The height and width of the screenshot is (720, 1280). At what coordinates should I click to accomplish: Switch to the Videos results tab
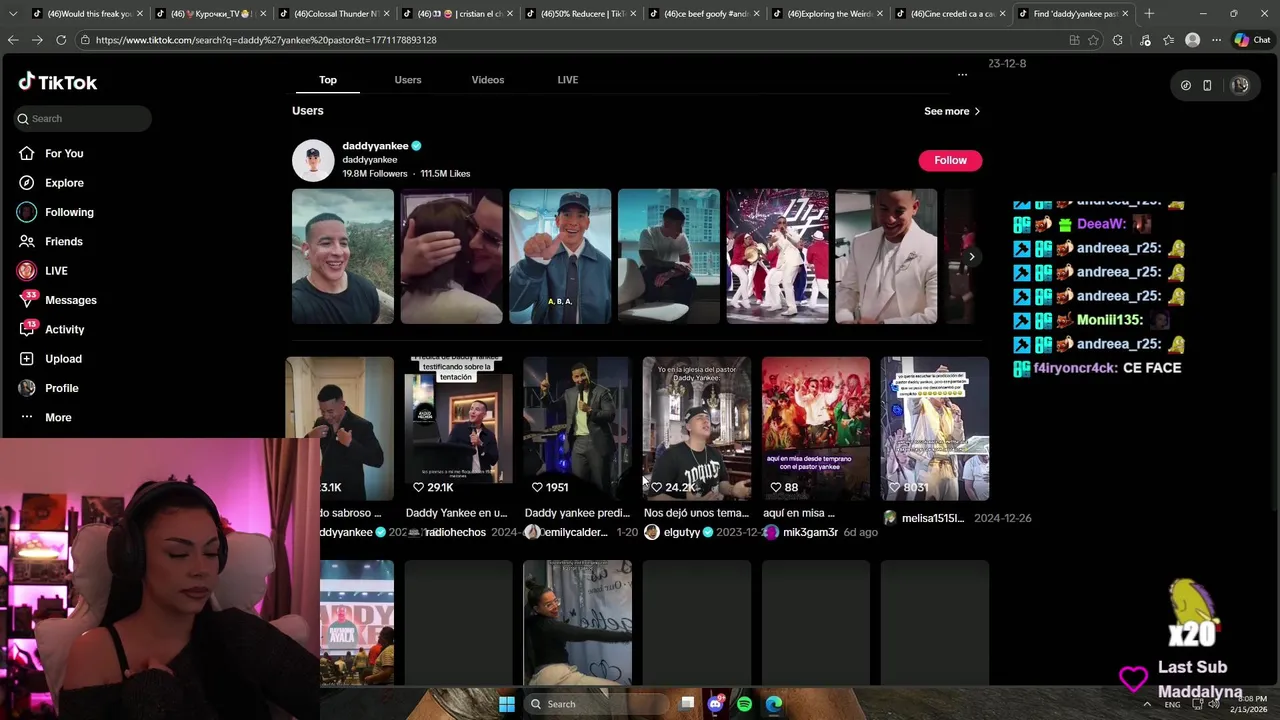tap(488, 80)
